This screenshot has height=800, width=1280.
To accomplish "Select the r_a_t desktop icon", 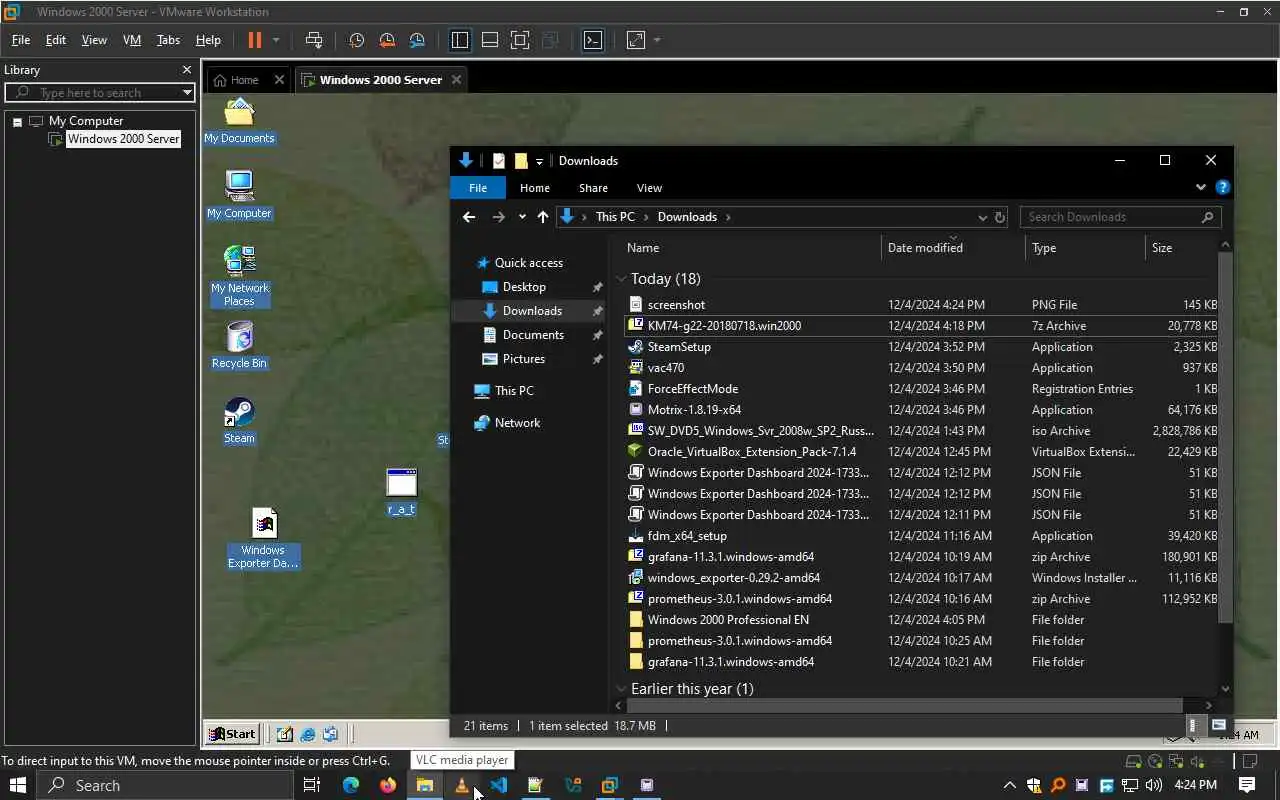I will point(401,492).
